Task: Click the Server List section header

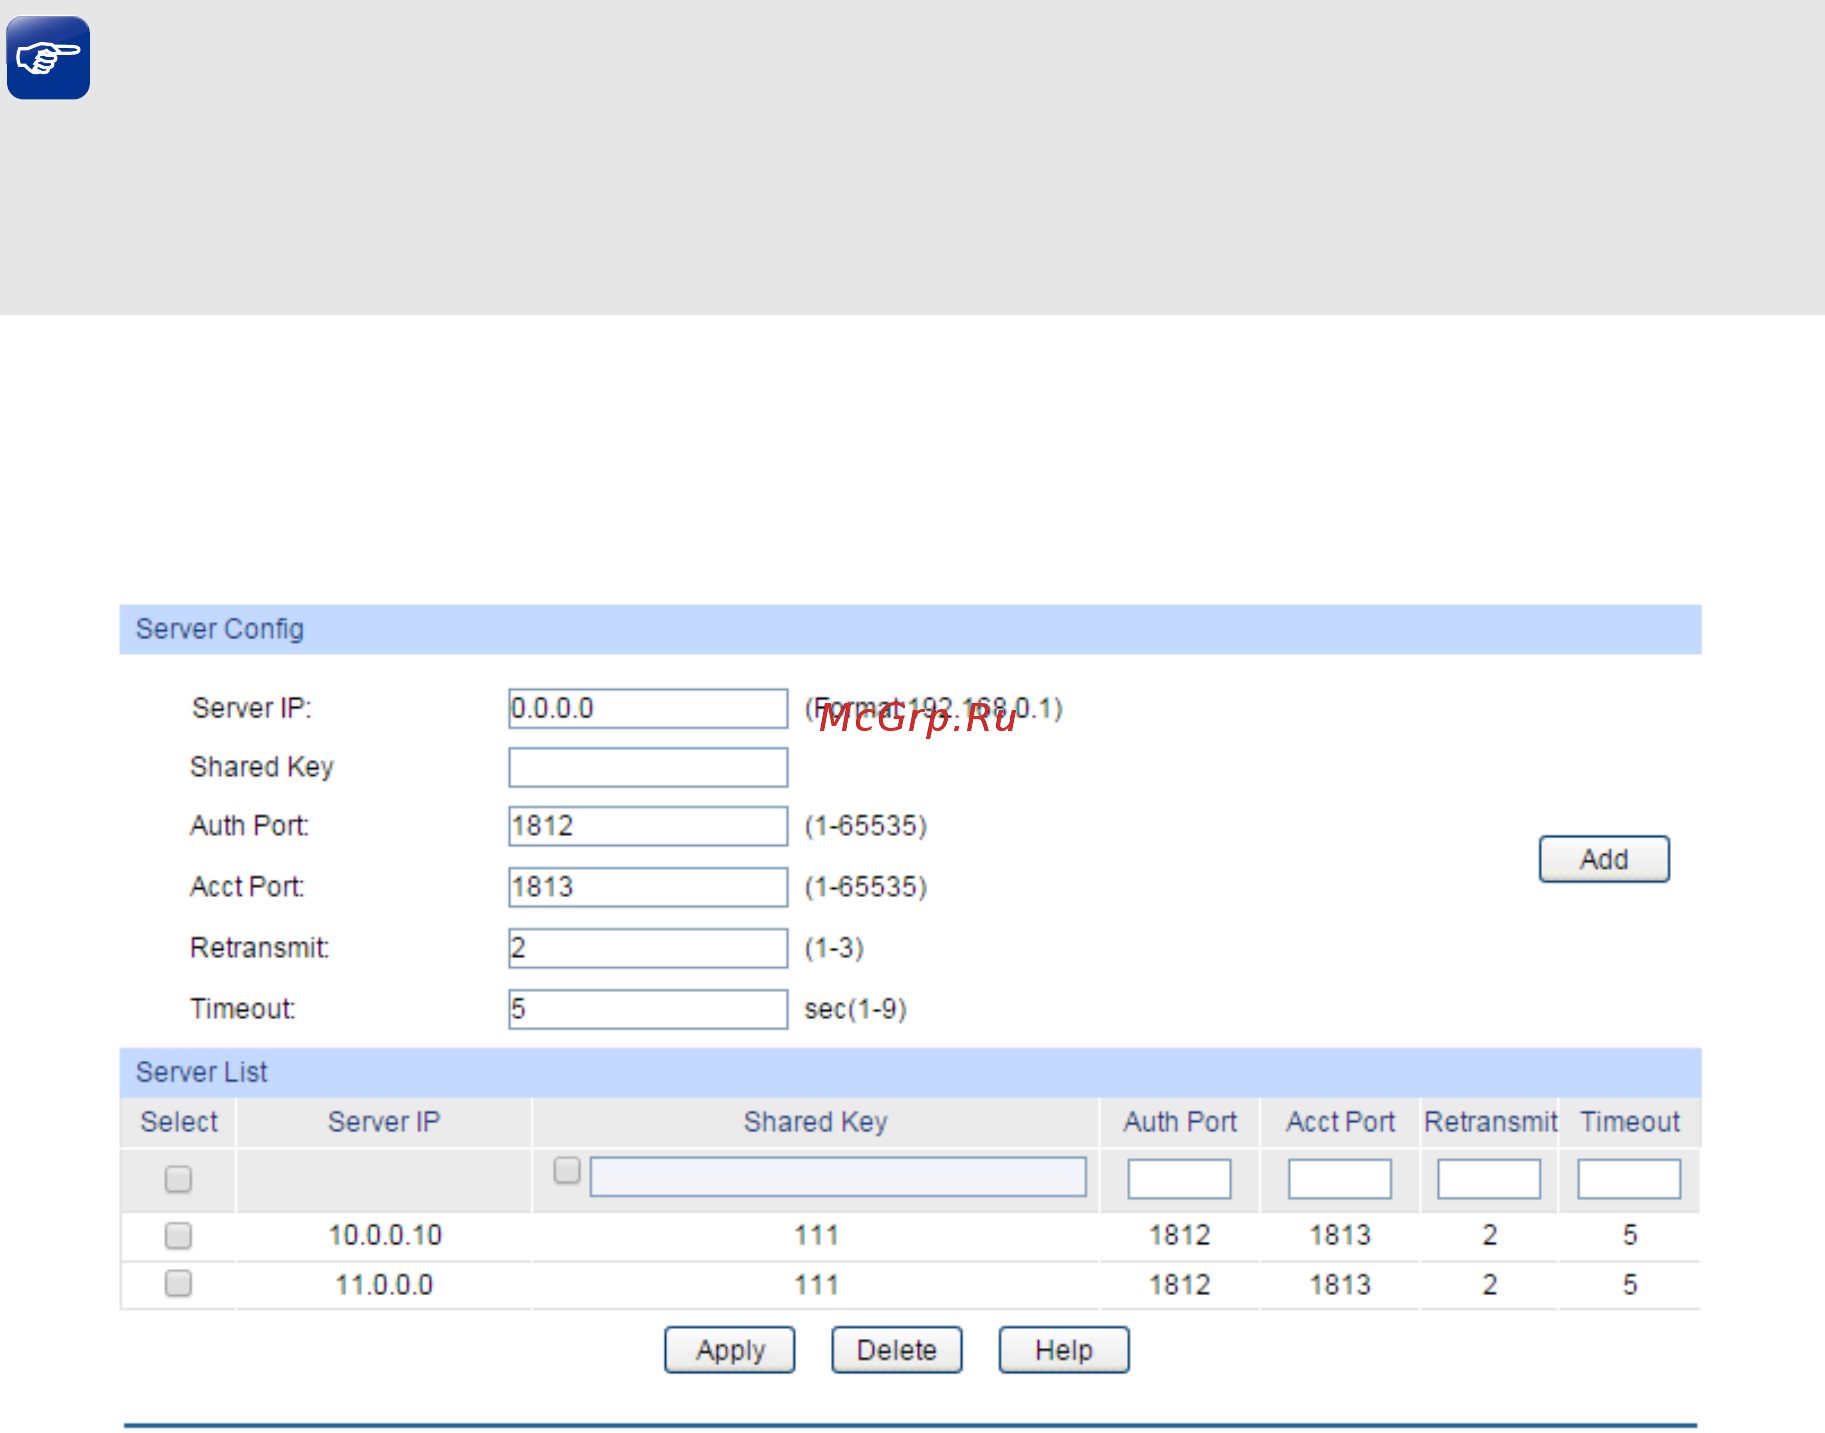Action: click(910, 1072)
